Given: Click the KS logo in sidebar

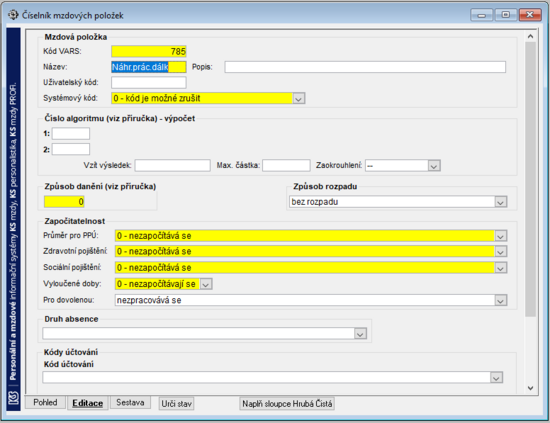Looking at the screenshot, I should pyautogui.click(x=13, y=399).
